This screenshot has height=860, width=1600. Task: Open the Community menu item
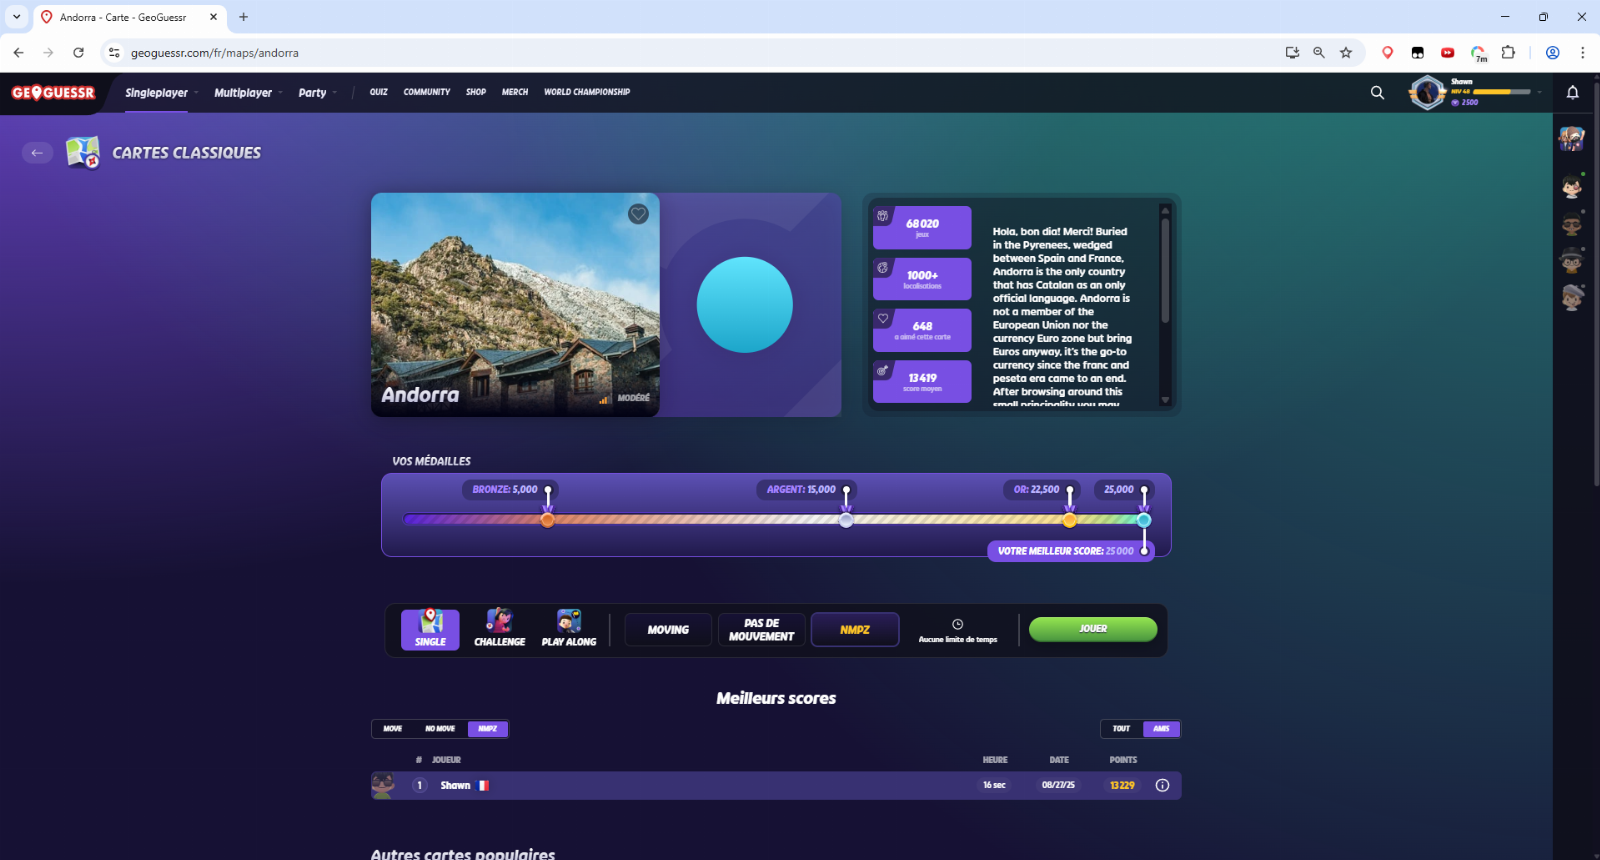426,92
